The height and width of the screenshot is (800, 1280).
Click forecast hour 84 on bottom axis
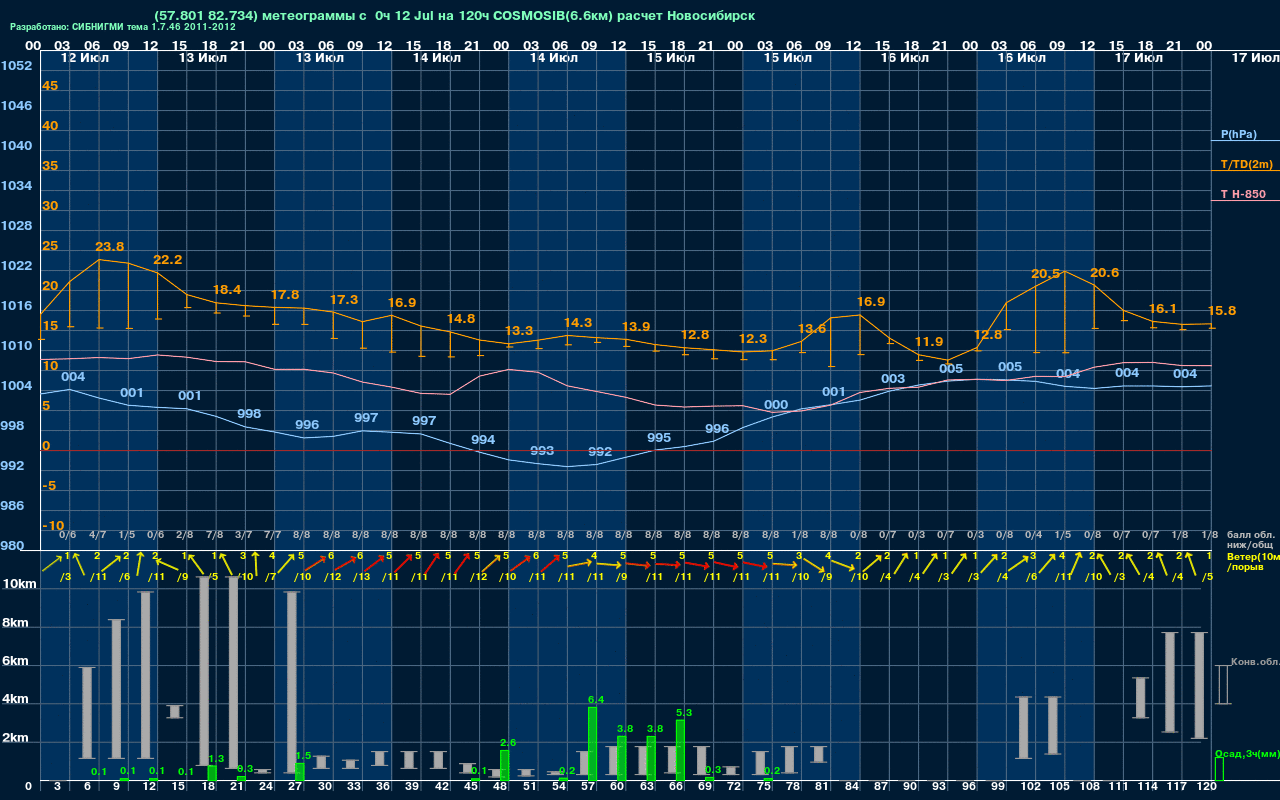pyautogui.click(x=852, y=788)
